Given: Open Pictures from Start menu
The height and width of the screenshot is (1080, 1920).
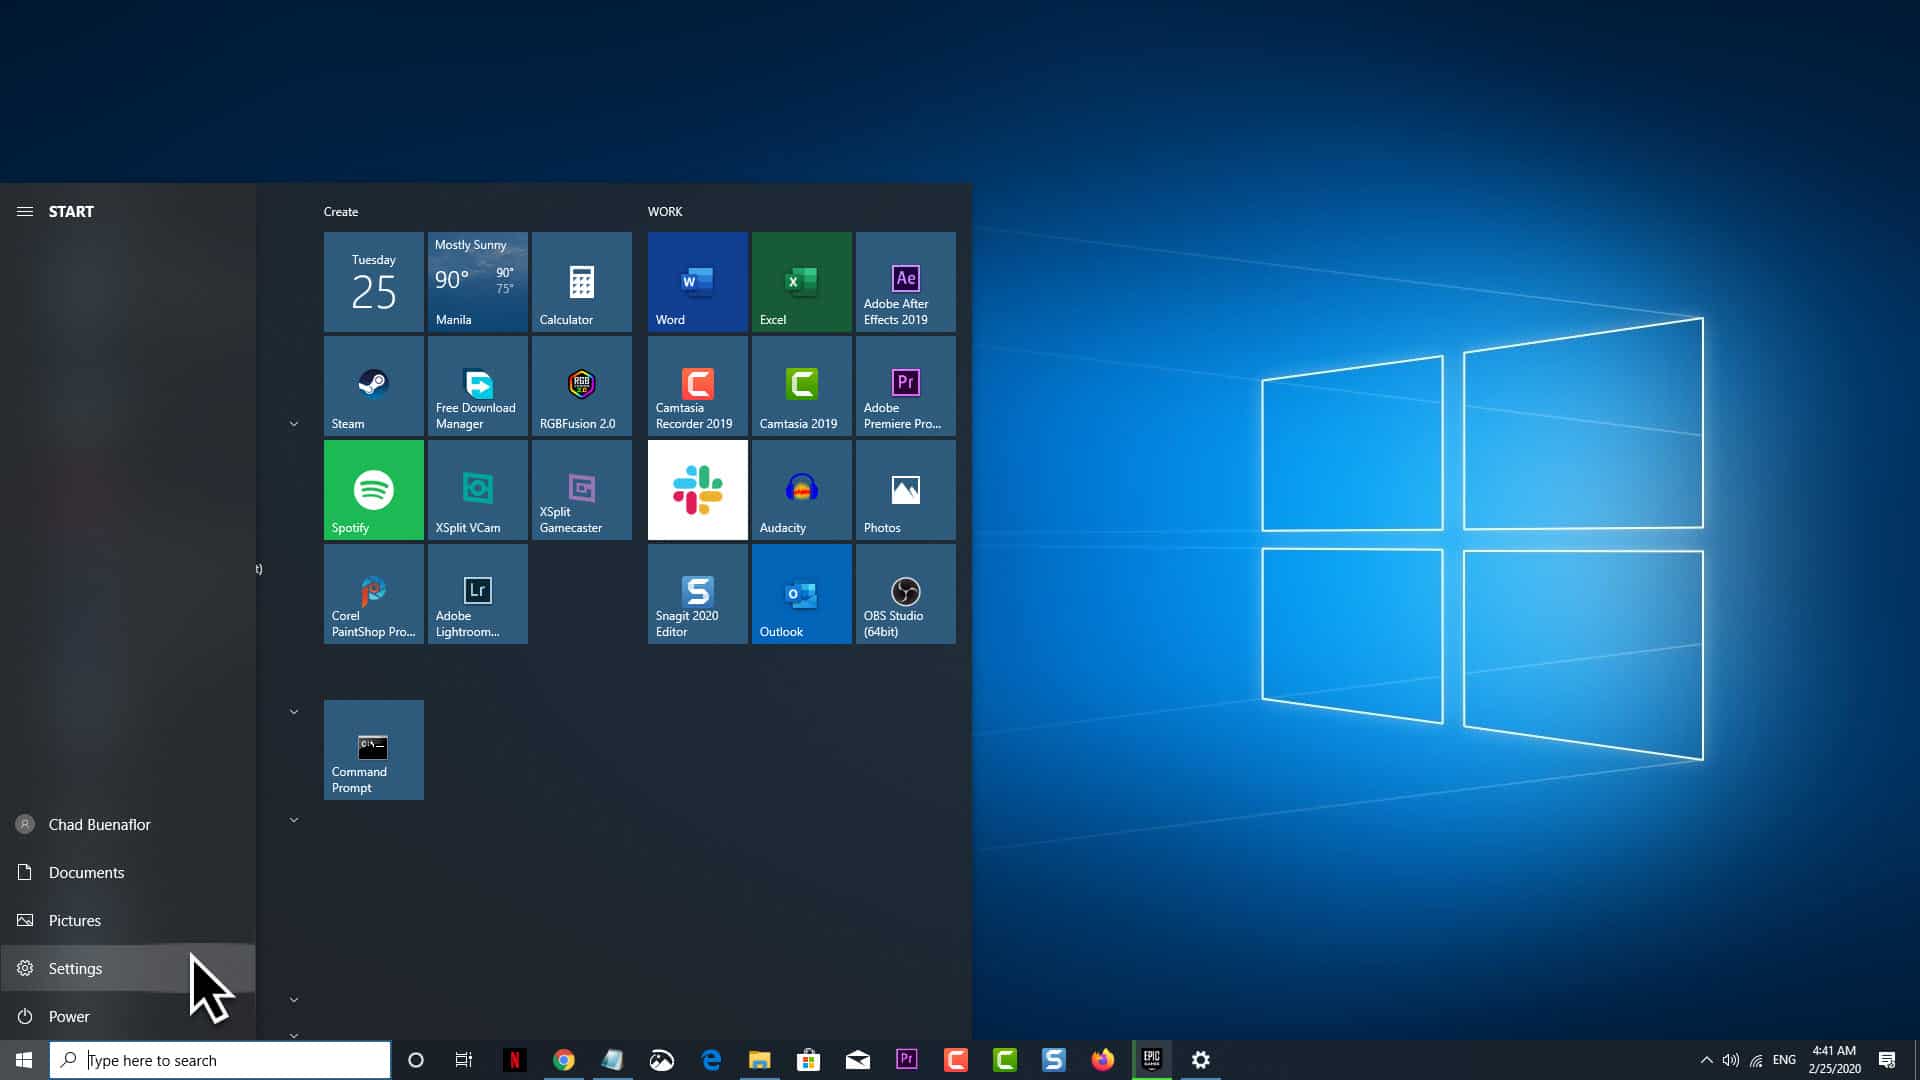Looking at the screenshot, I should (74, 919).
